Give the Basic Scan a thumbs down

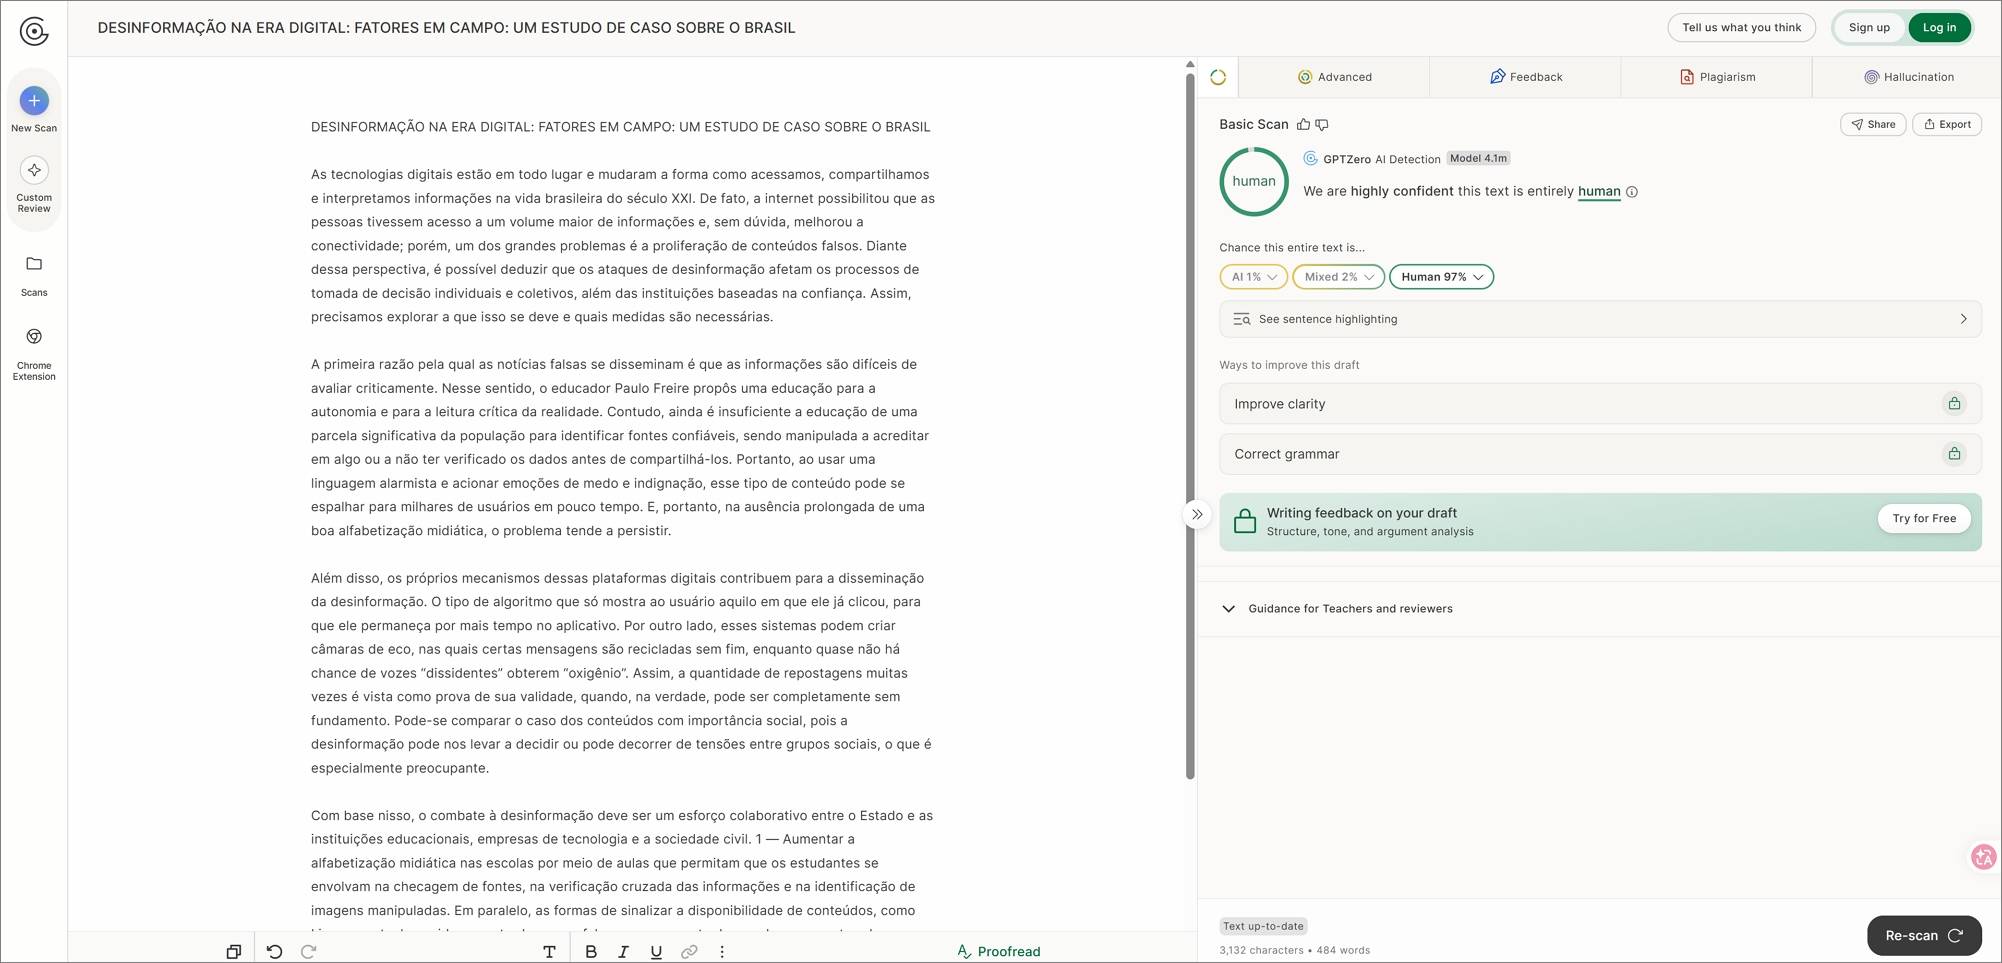tap(1322, 125)
